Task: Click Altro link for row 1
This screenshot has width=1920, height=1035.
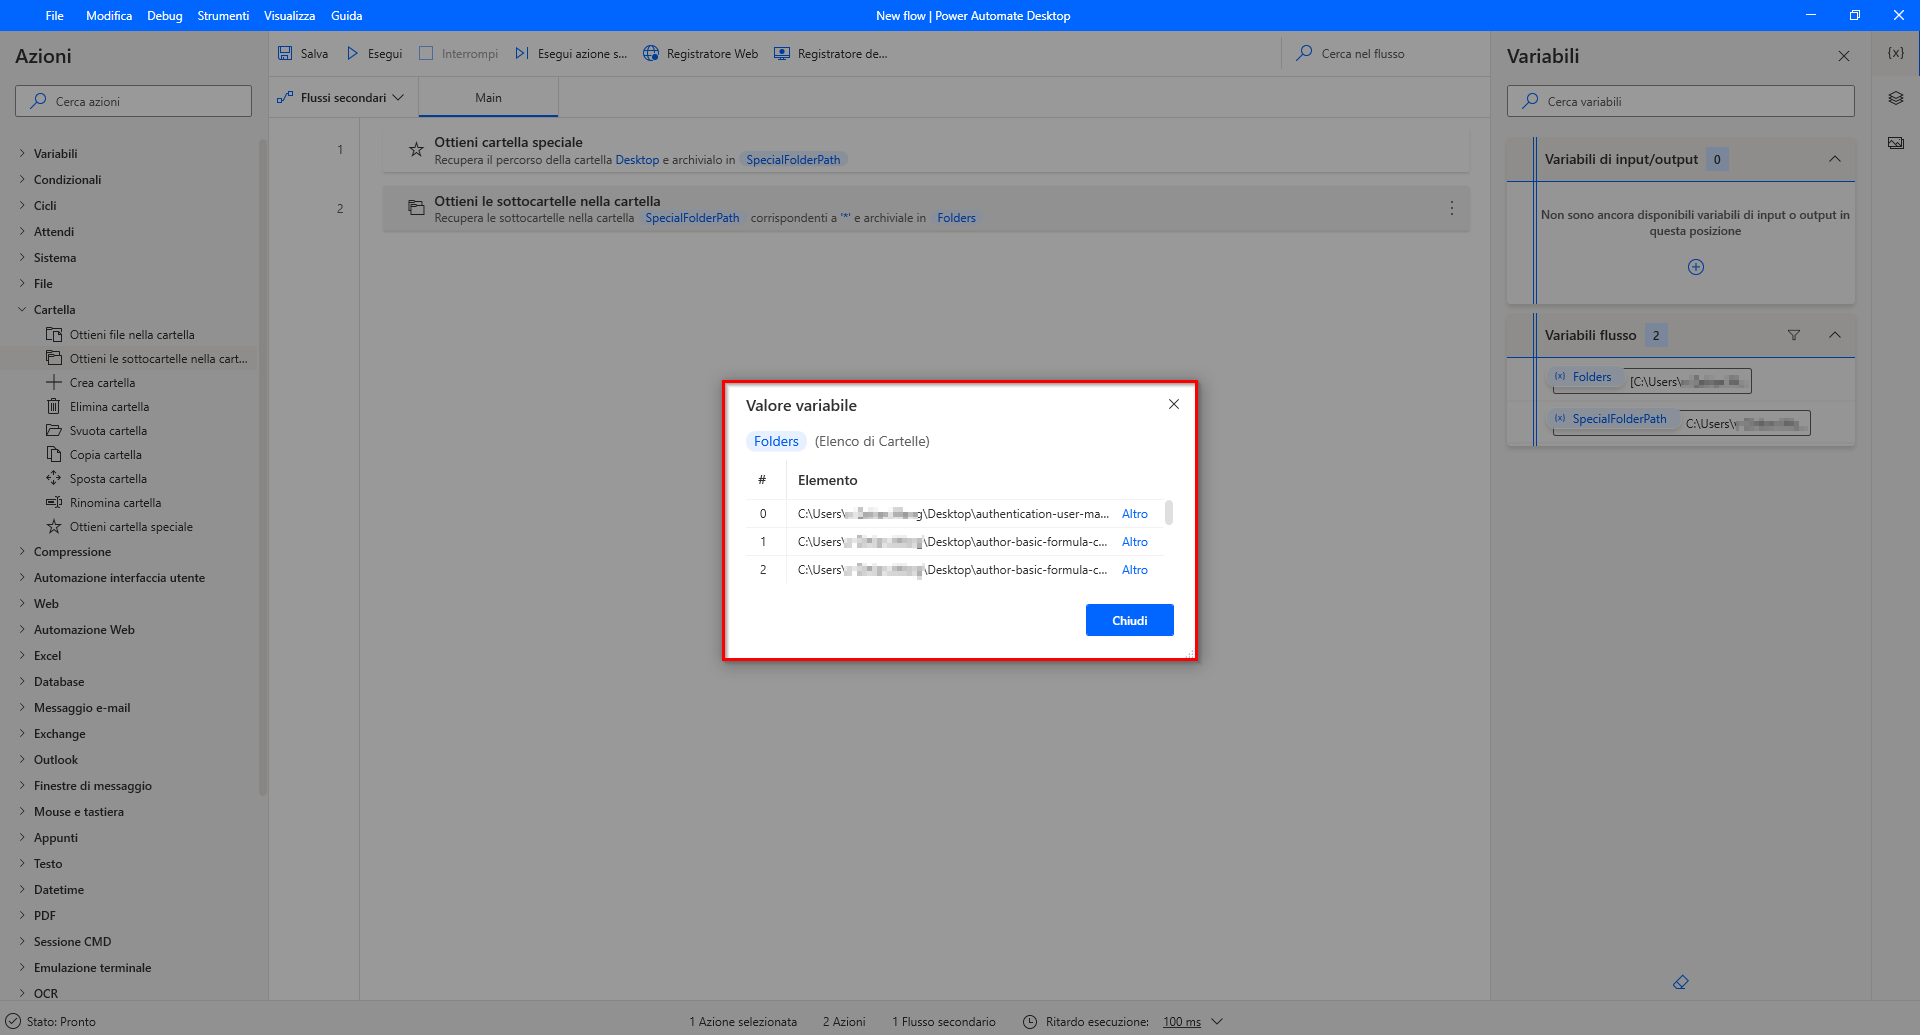Action: [x=1134, y=542]
